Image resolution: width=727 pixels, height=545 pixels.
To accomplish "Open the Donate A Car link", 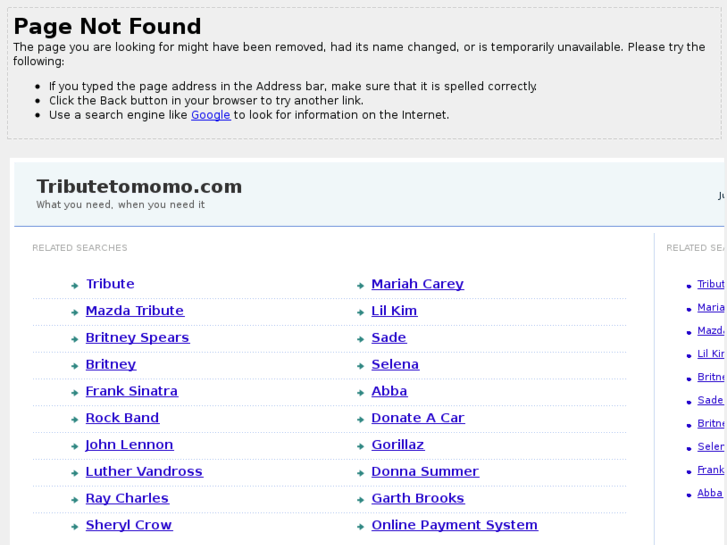I will [418, 418].
